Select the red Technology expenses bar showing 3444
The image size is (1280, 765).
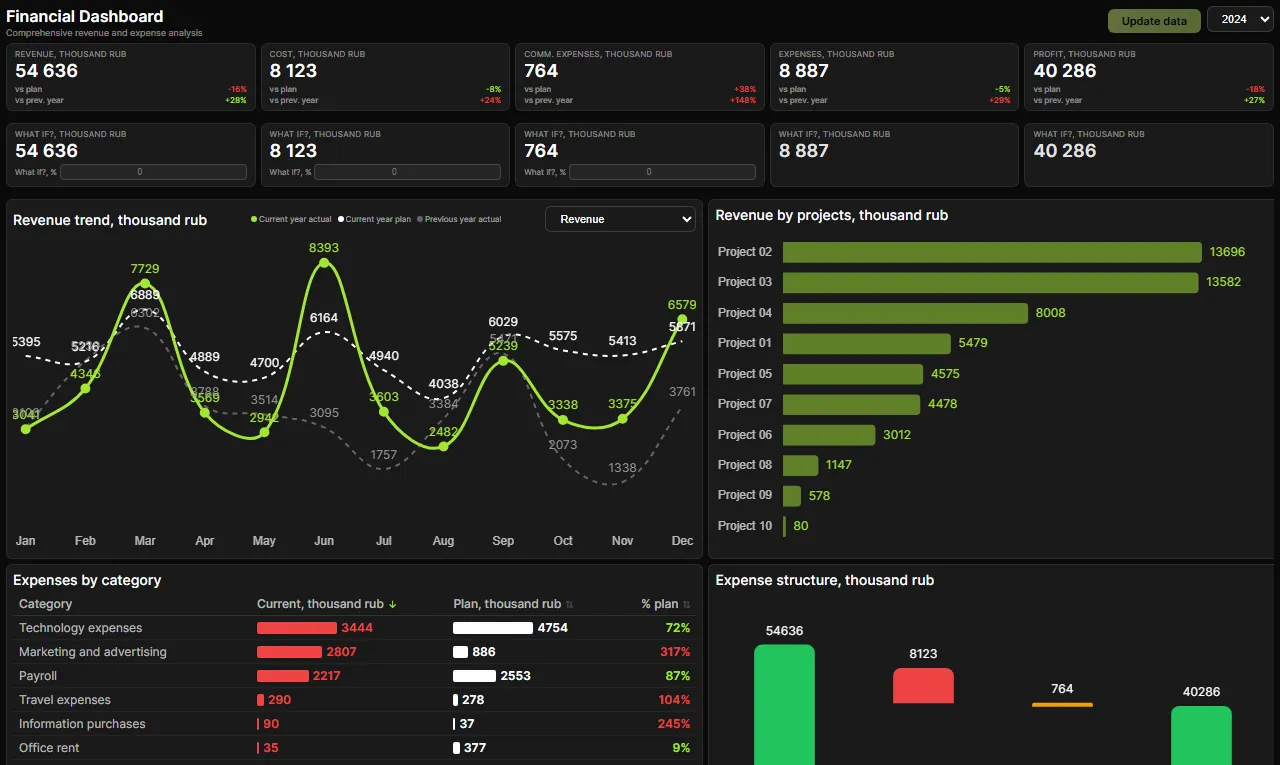pyautogui.click(x=297, y=628)
